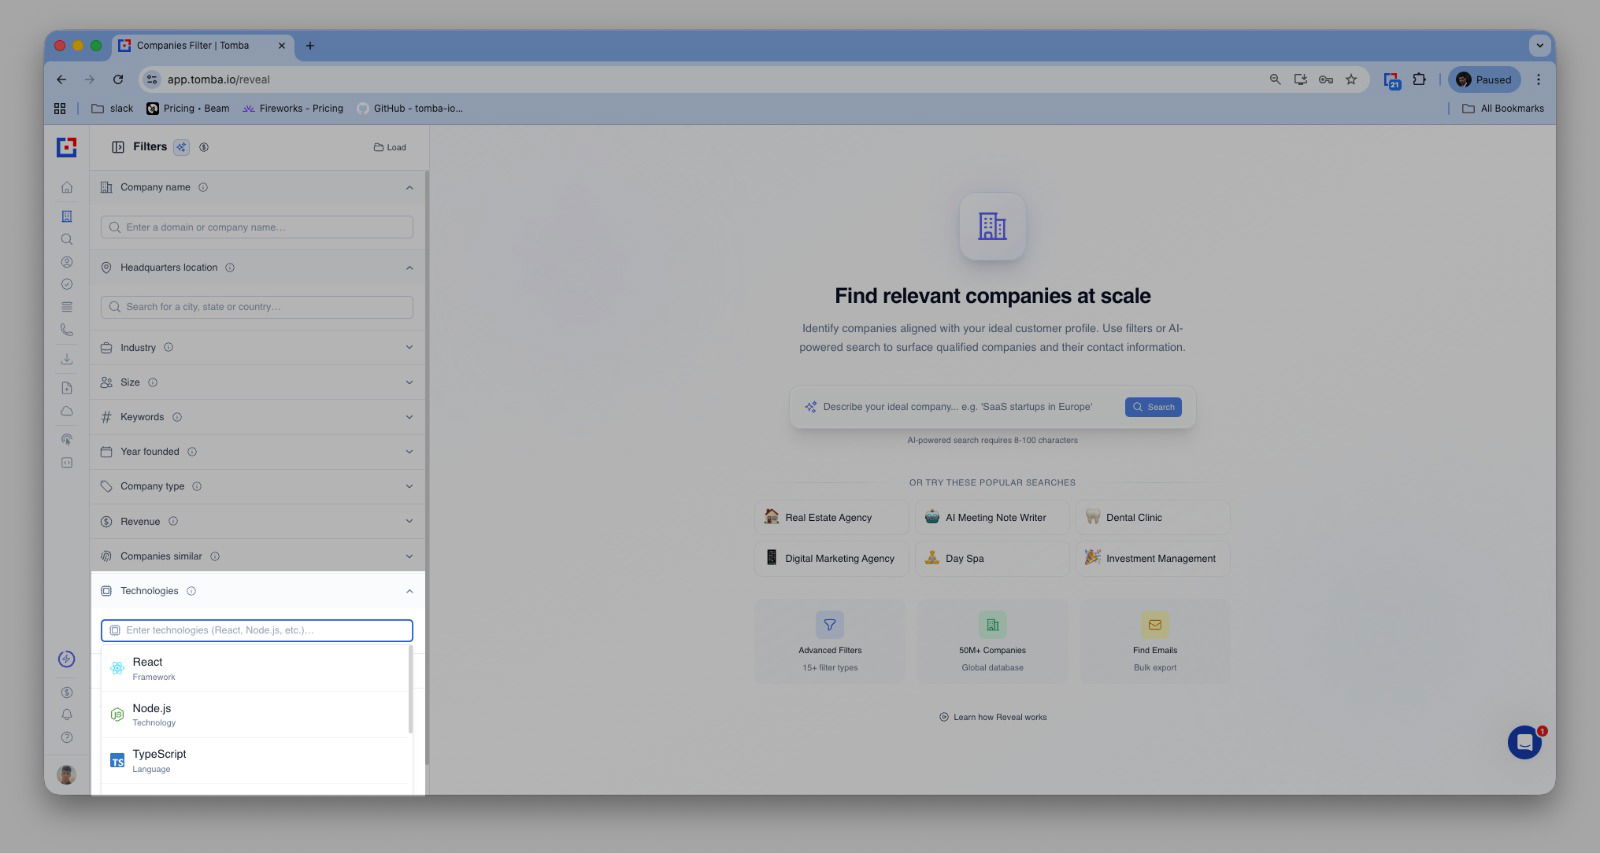The width and height of the screenshot is (1600, 853).
Task: Click the technologies dropdown list scrollbar
Action: tap(410, 690)
